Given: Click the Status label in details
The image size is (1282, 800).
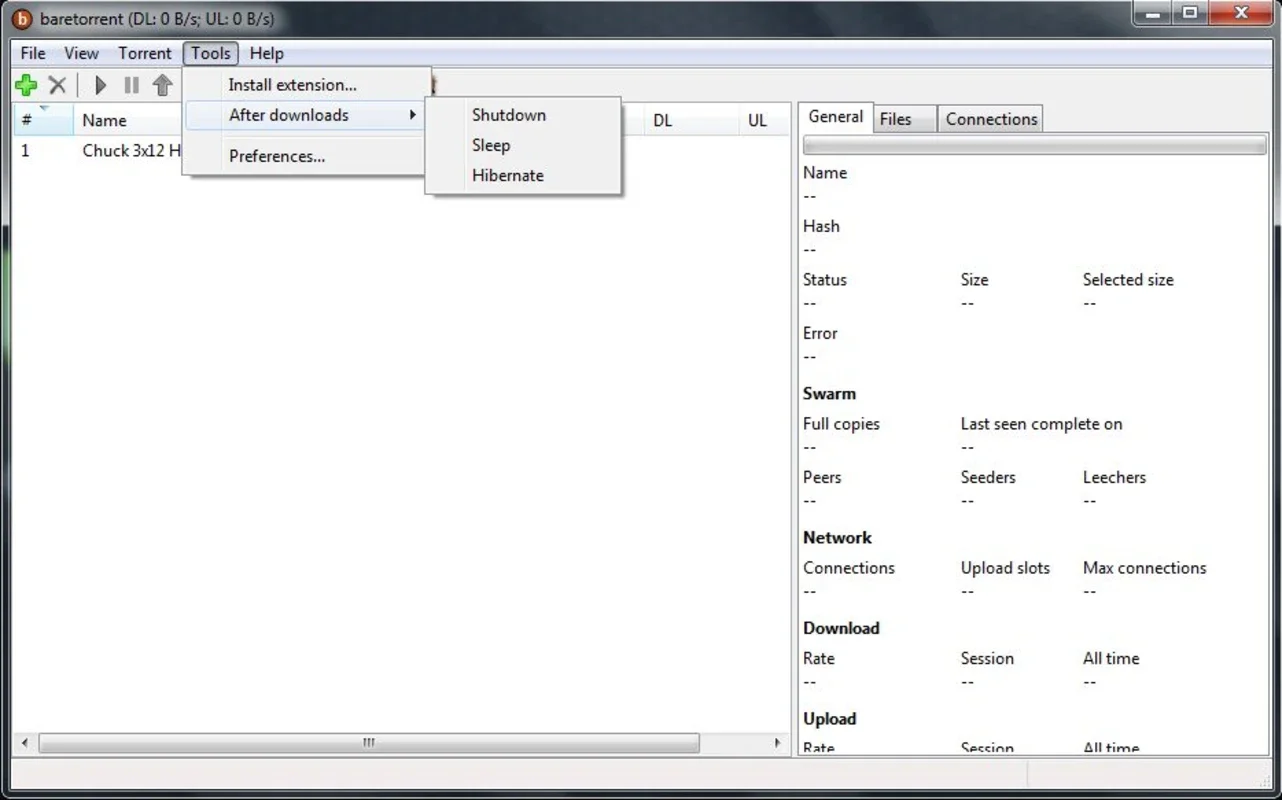Looking at the screenshot, I should (x=825, y=280).
